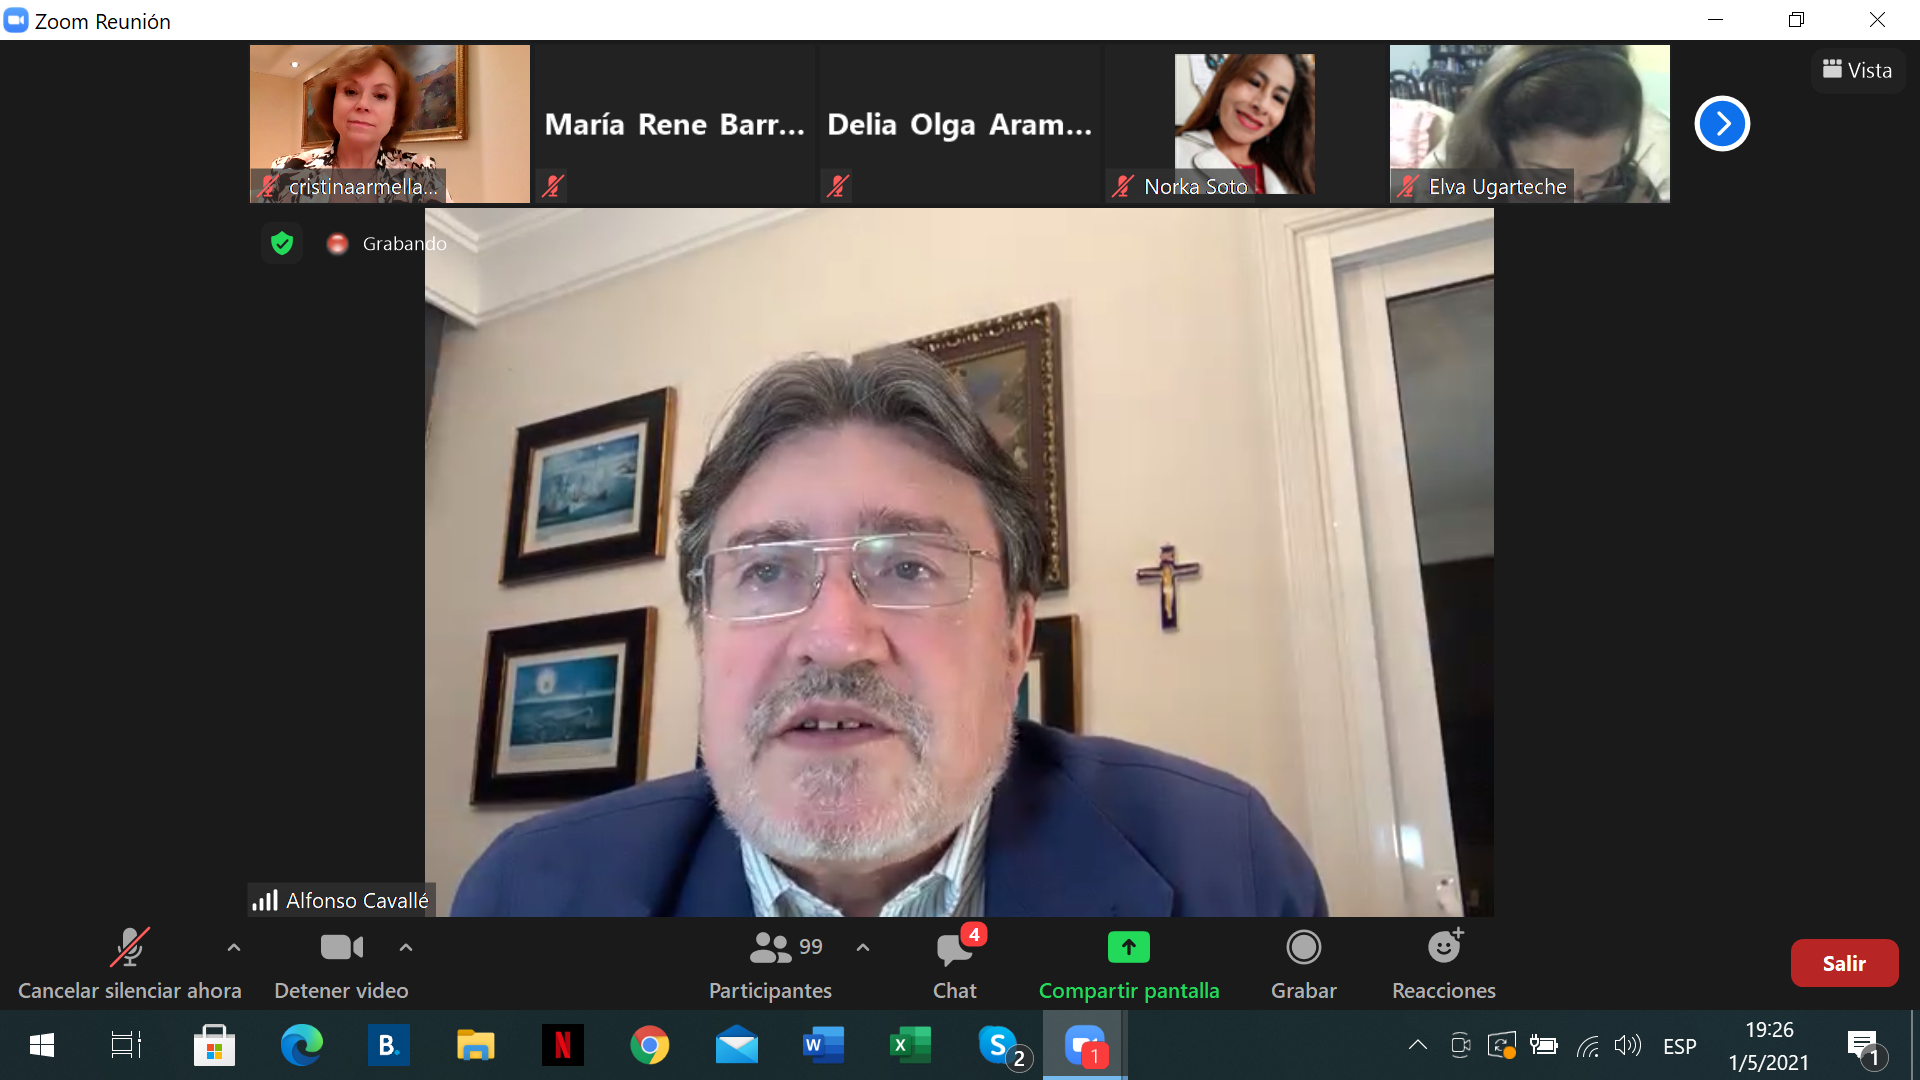Open the Vista layout menu
This screenshot has width=1920, height=1080.
click(x=1857, y=70)
